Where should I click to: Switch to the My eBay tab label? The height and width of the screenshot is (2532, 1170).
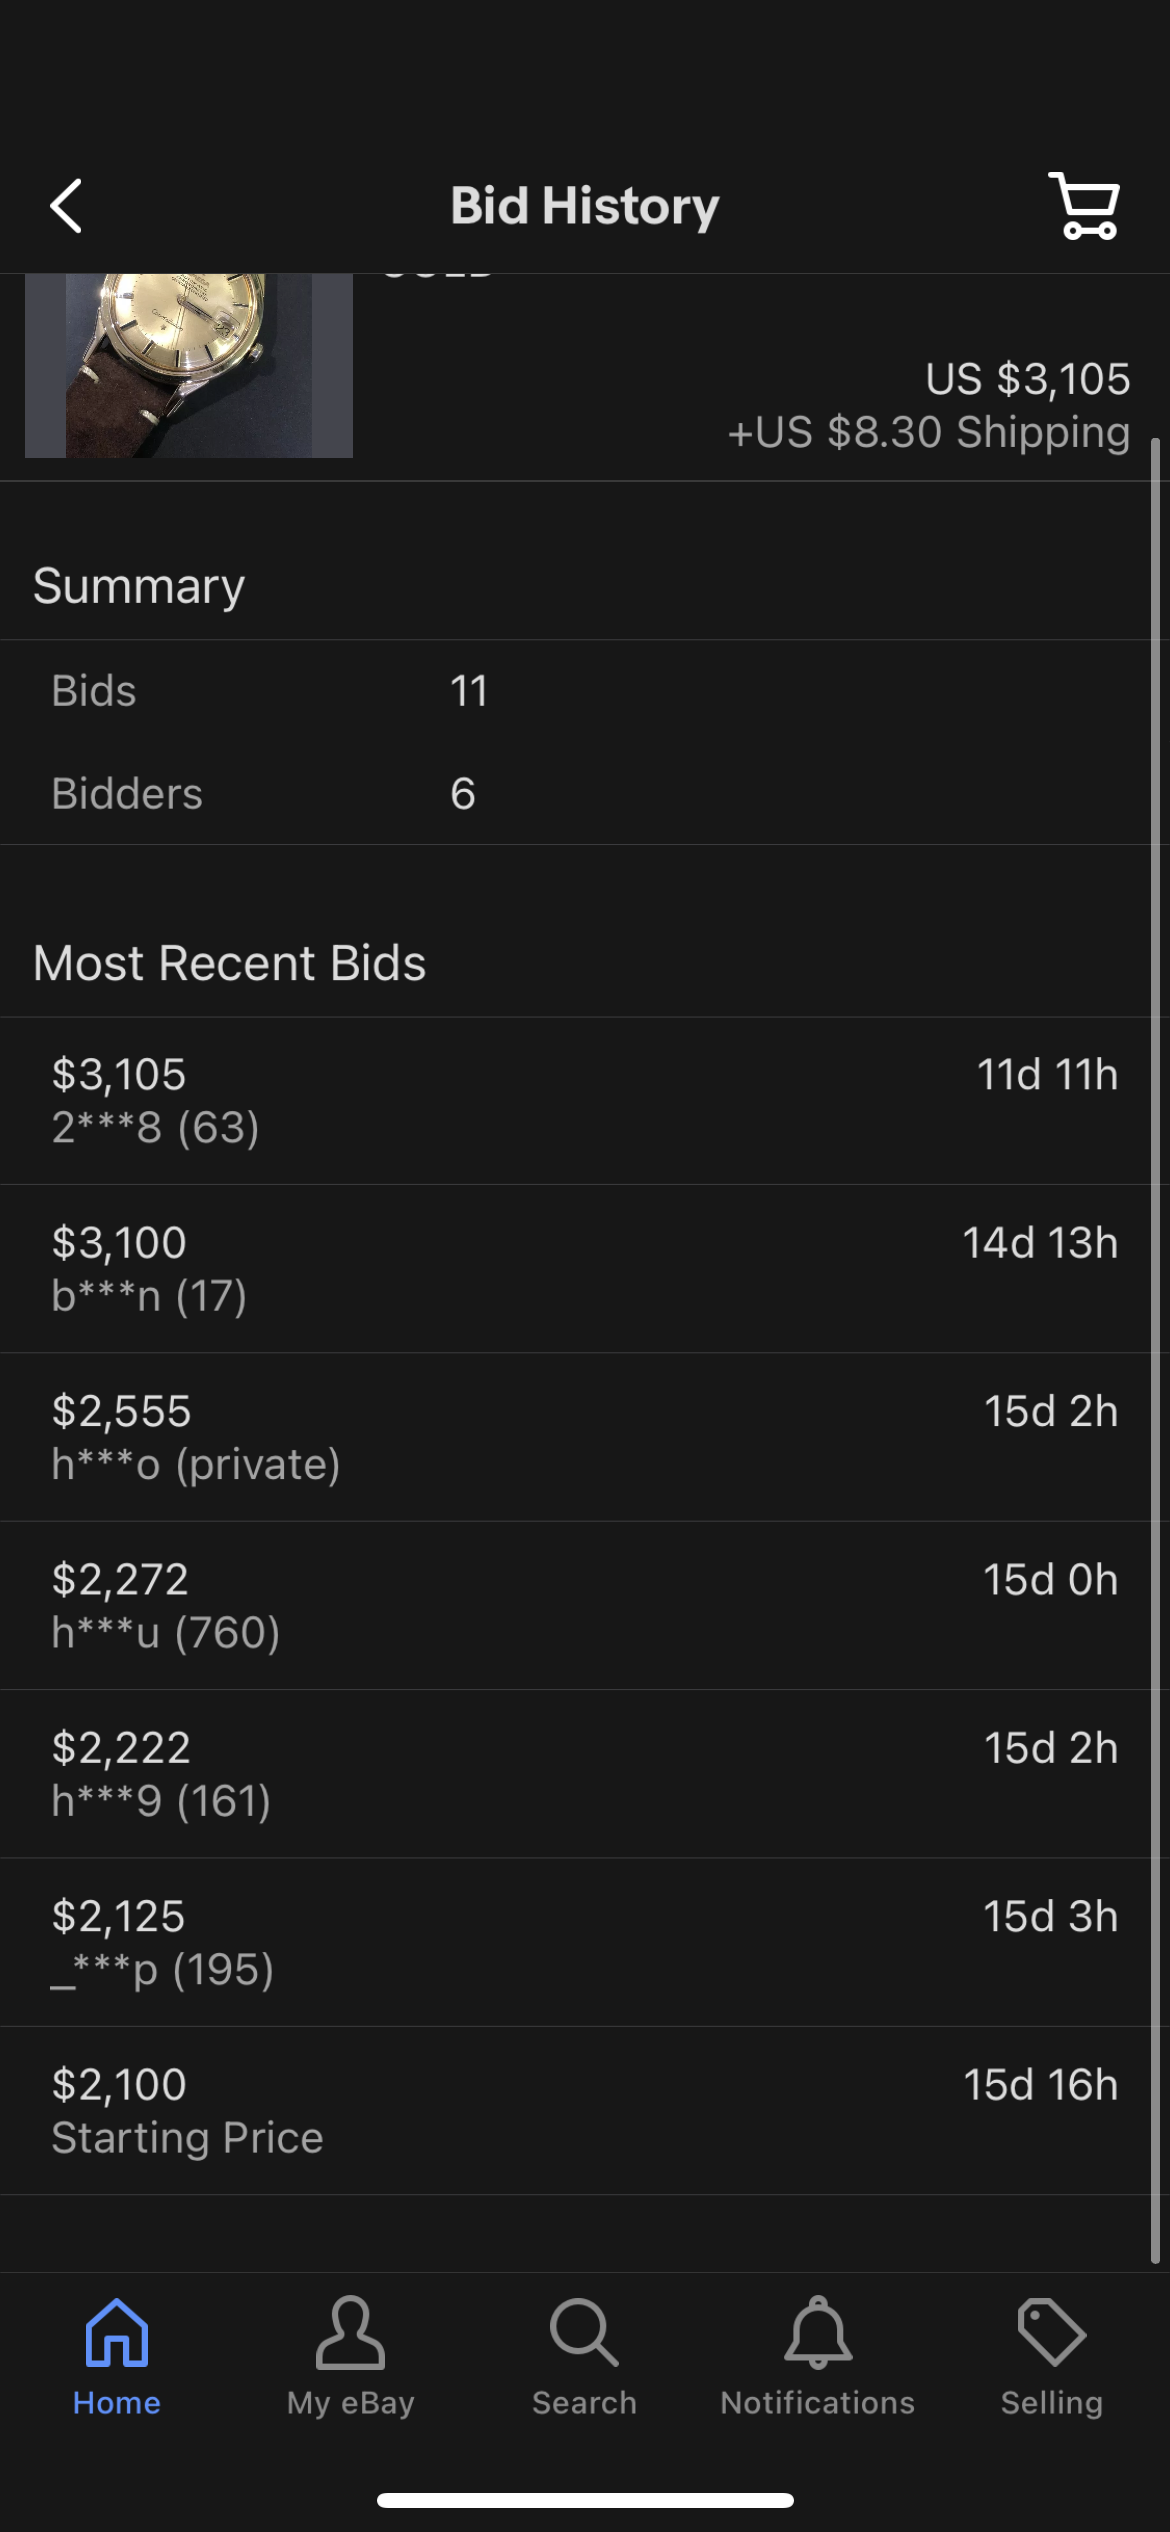coord(350,2403)
